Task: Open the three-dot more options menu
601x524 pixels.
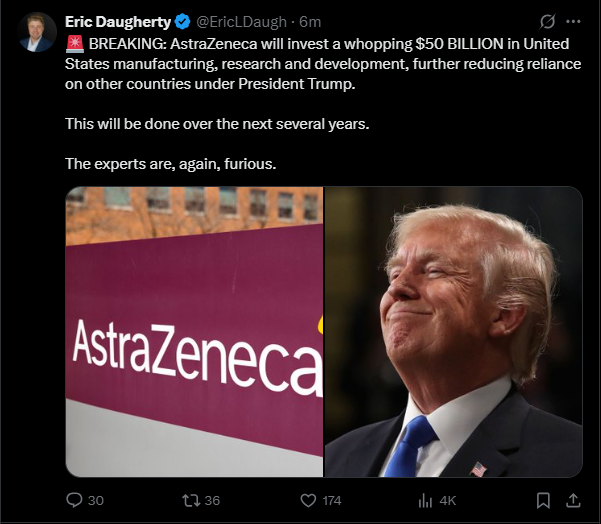Action: point(573,21)
